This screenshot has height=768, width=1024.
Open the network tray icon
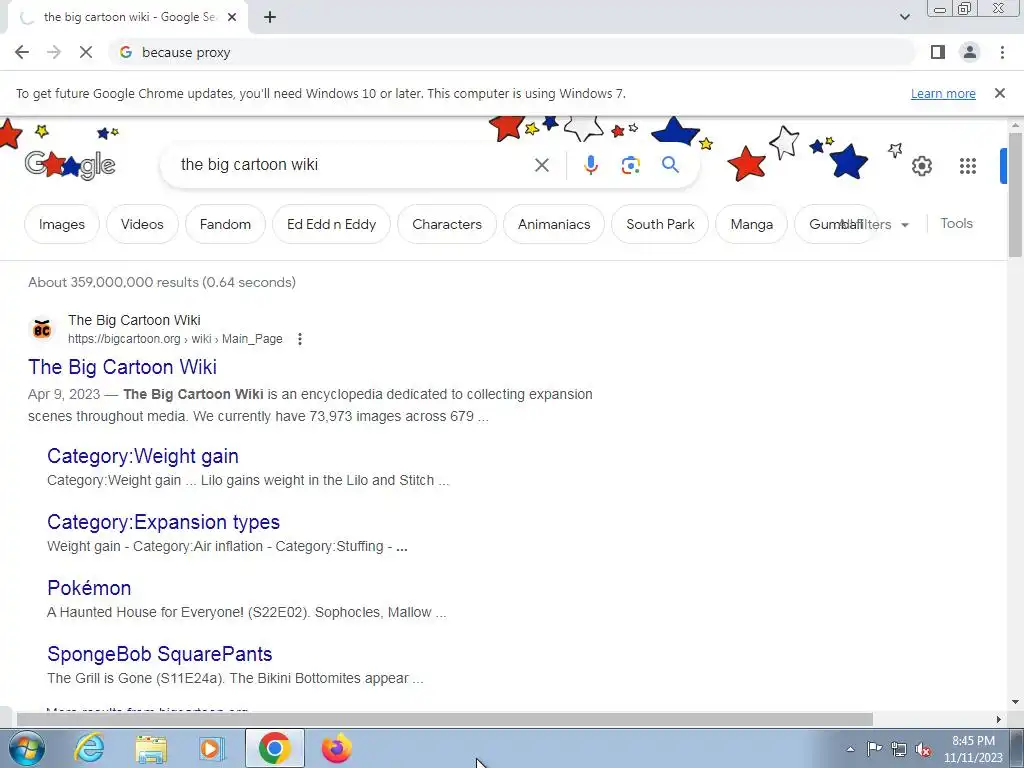[x=899, y=749]
